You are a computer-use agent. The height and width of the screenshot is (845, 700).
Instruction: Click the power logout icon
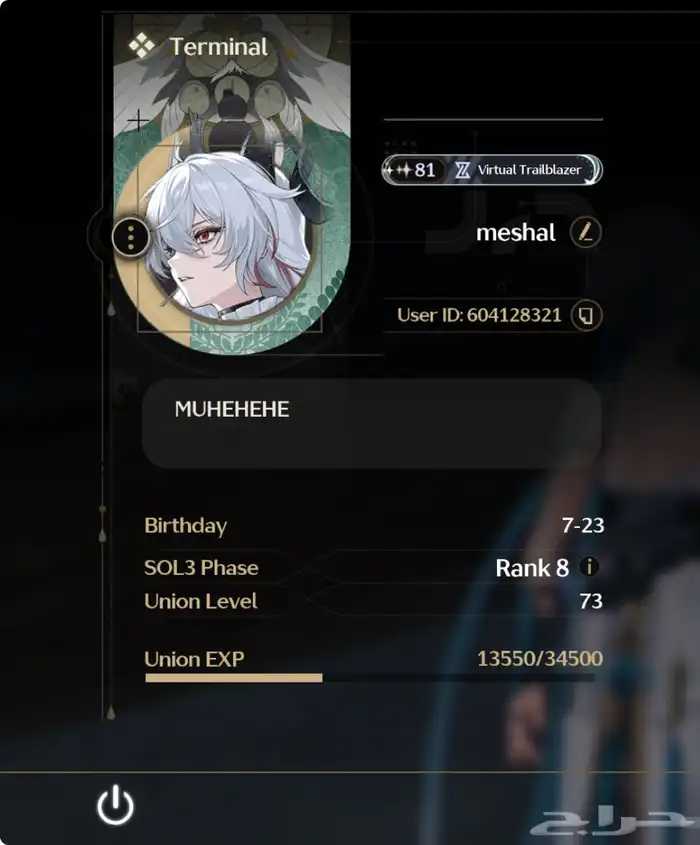[115, 805]
